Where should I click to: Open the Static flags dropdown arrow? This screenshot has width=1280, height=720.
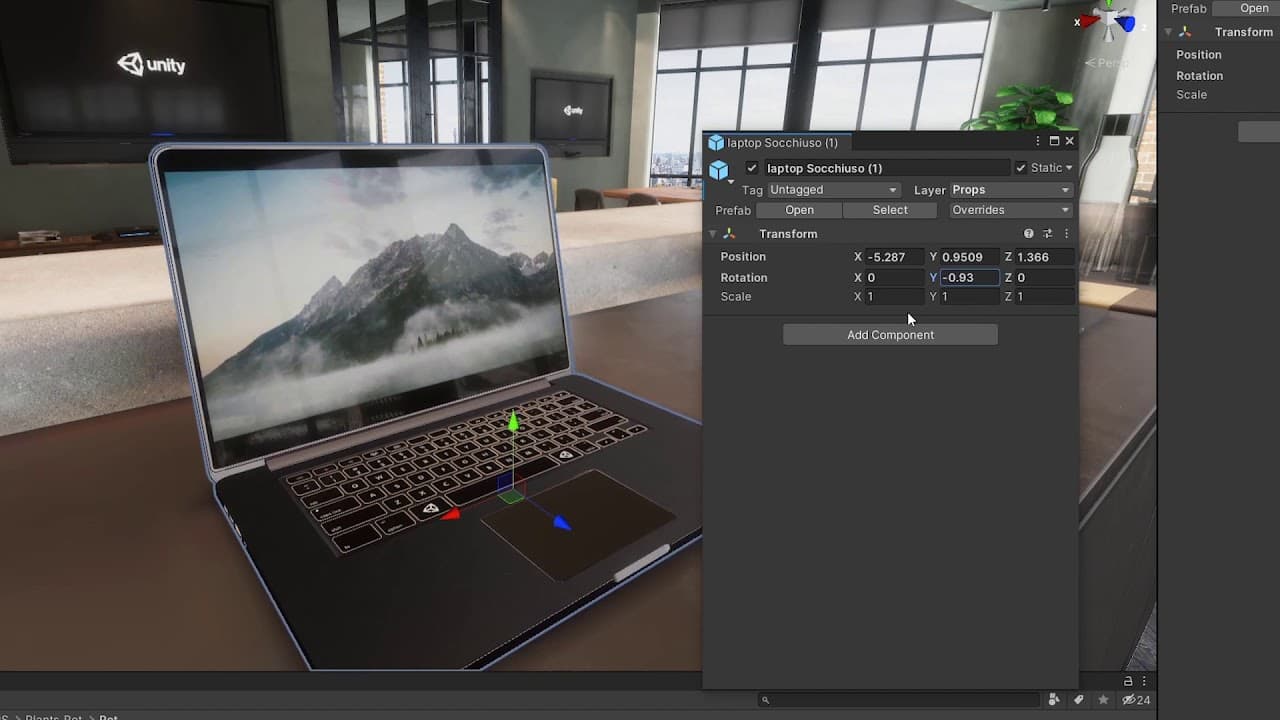pos(1069,168)
